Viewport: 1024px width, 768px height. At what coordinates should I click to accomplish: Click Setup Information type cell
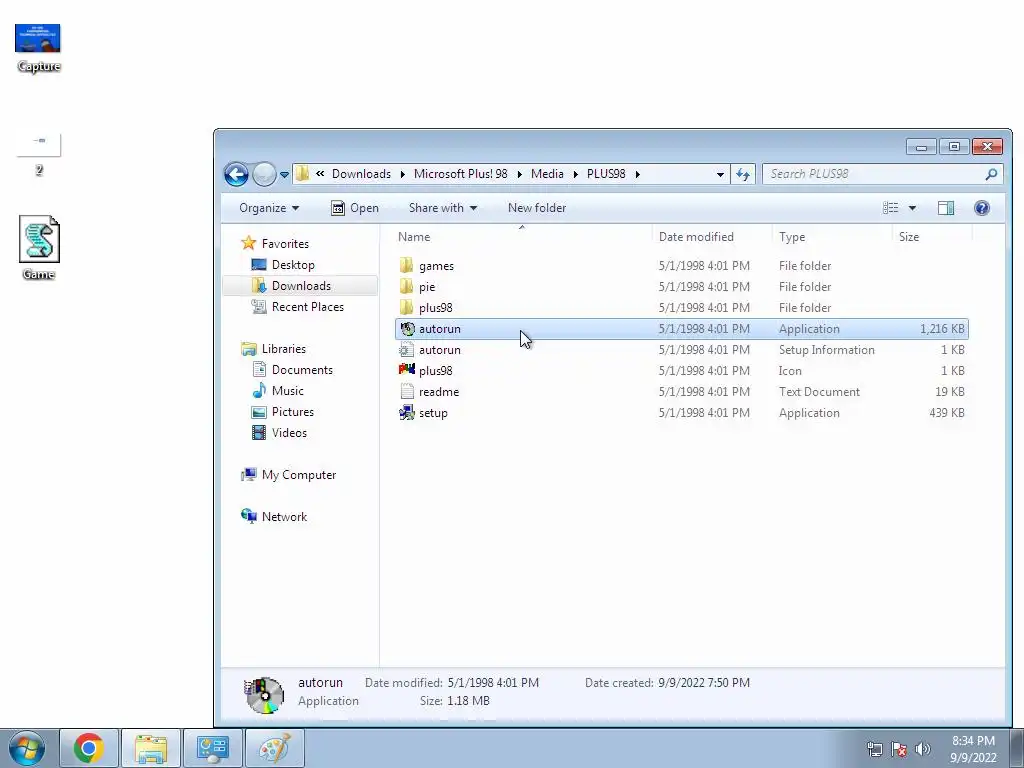tap(826, 349)
